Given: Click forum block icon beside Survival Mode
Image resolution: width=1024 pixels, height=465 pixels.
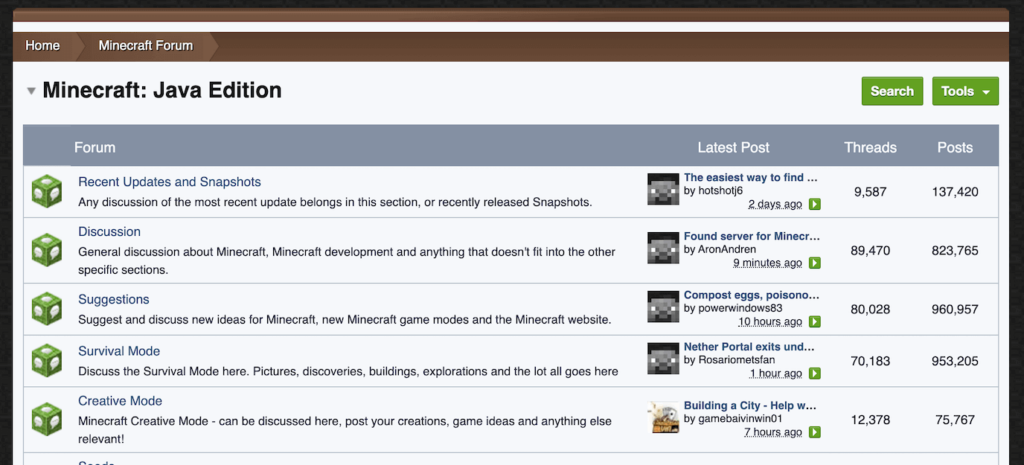Looking at the screenshot, I should point(46,361).
